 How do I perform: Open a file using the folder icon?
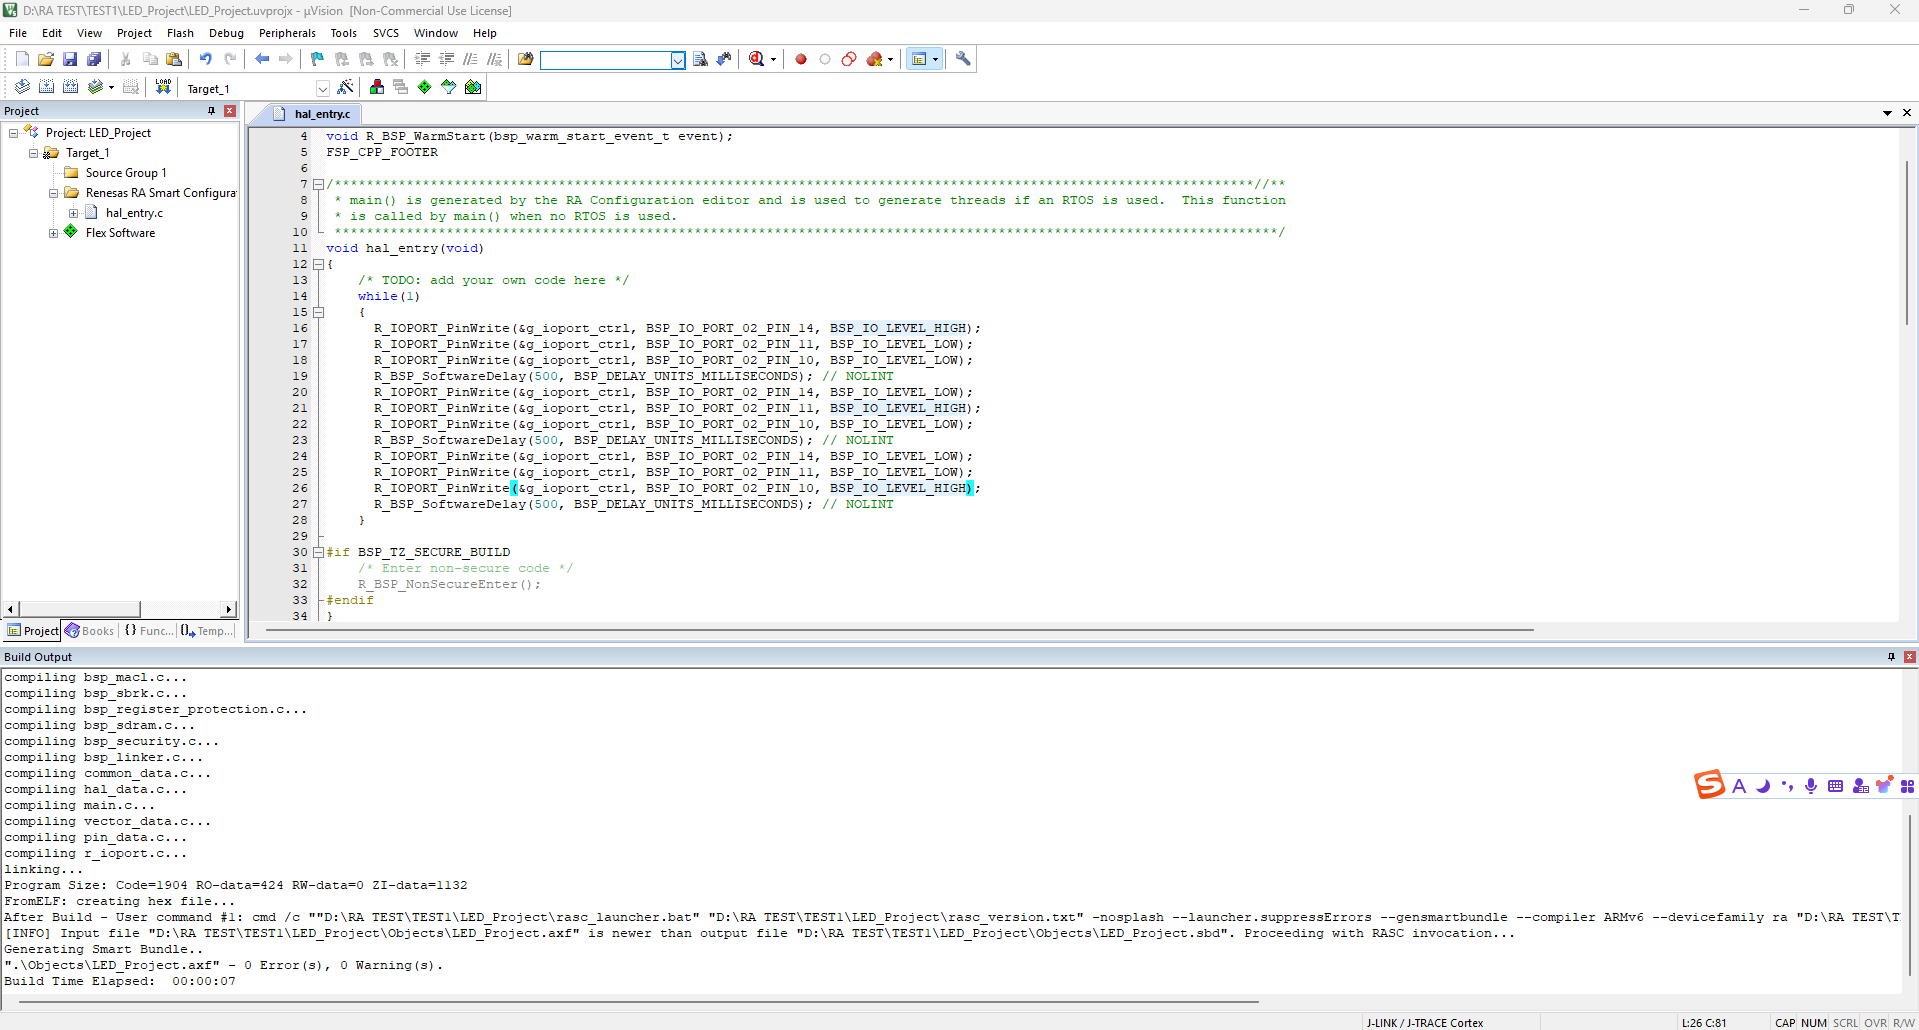point(46,59)
